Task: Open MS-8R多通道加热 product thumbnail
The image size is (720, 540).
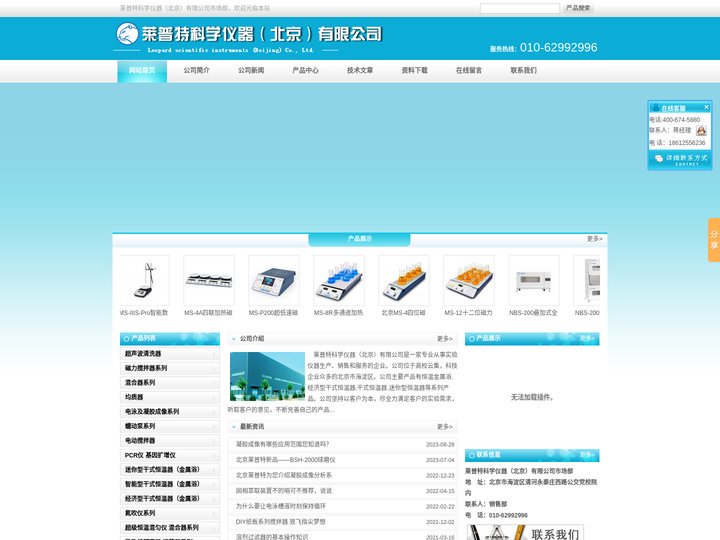Action: 339,280
